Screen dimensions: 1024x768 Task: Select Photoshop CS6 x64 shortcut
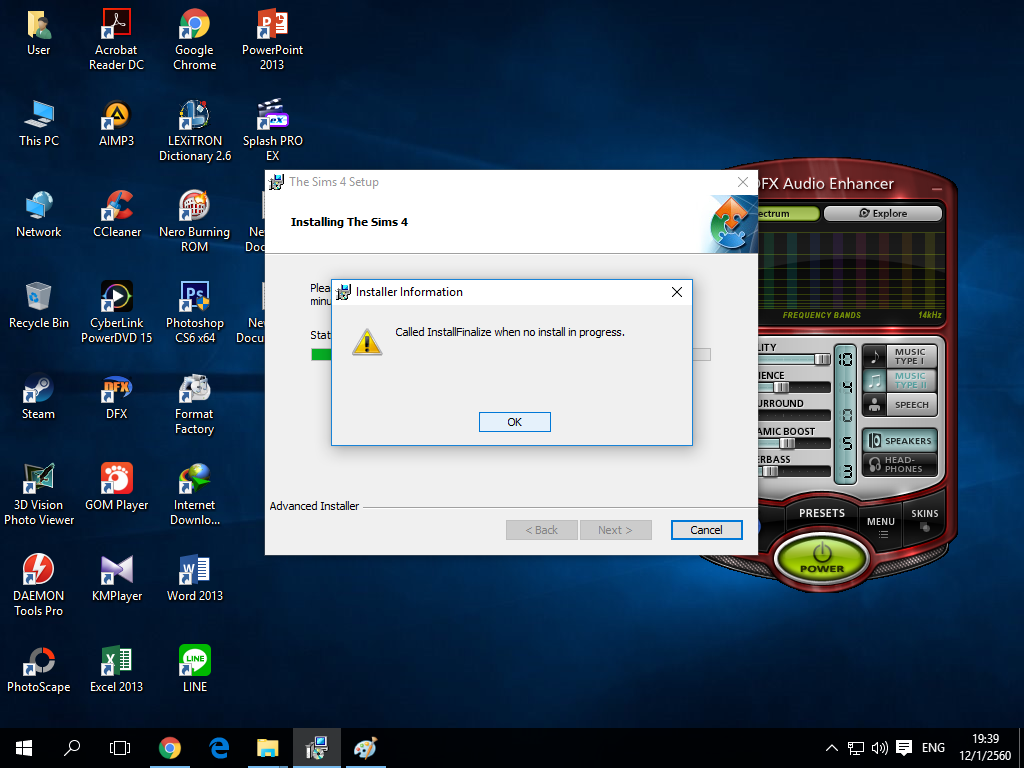click(195, 312)
